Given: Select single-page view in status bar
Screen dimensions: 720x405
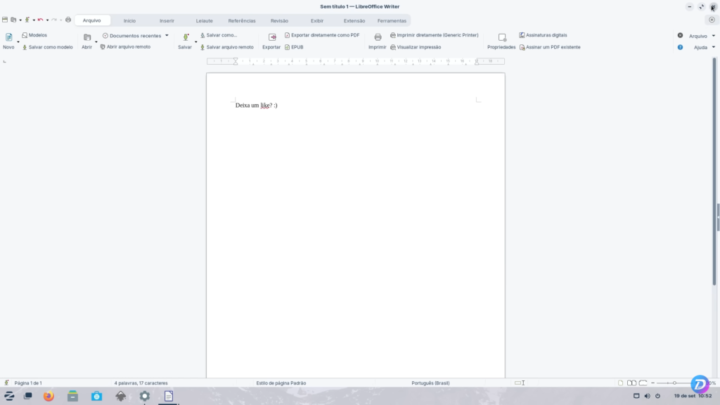Looking at the screenshot, I should coord(620,383).
